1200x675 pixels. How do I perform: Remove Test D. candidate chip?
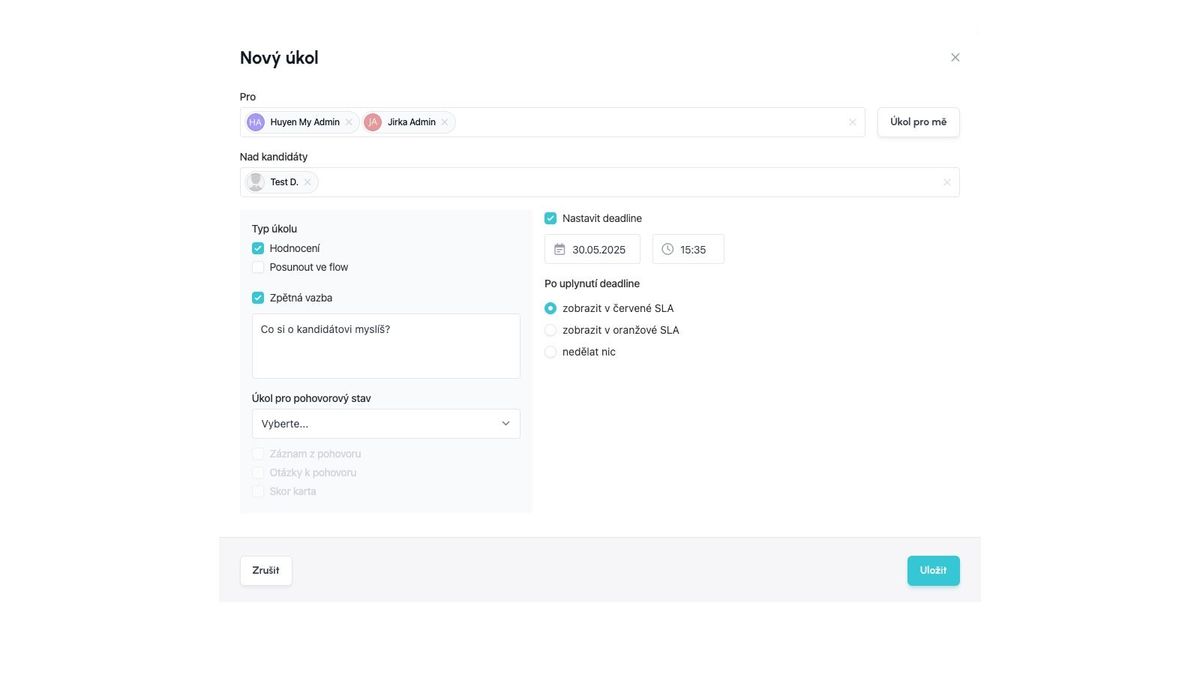(x=308, y=182)
